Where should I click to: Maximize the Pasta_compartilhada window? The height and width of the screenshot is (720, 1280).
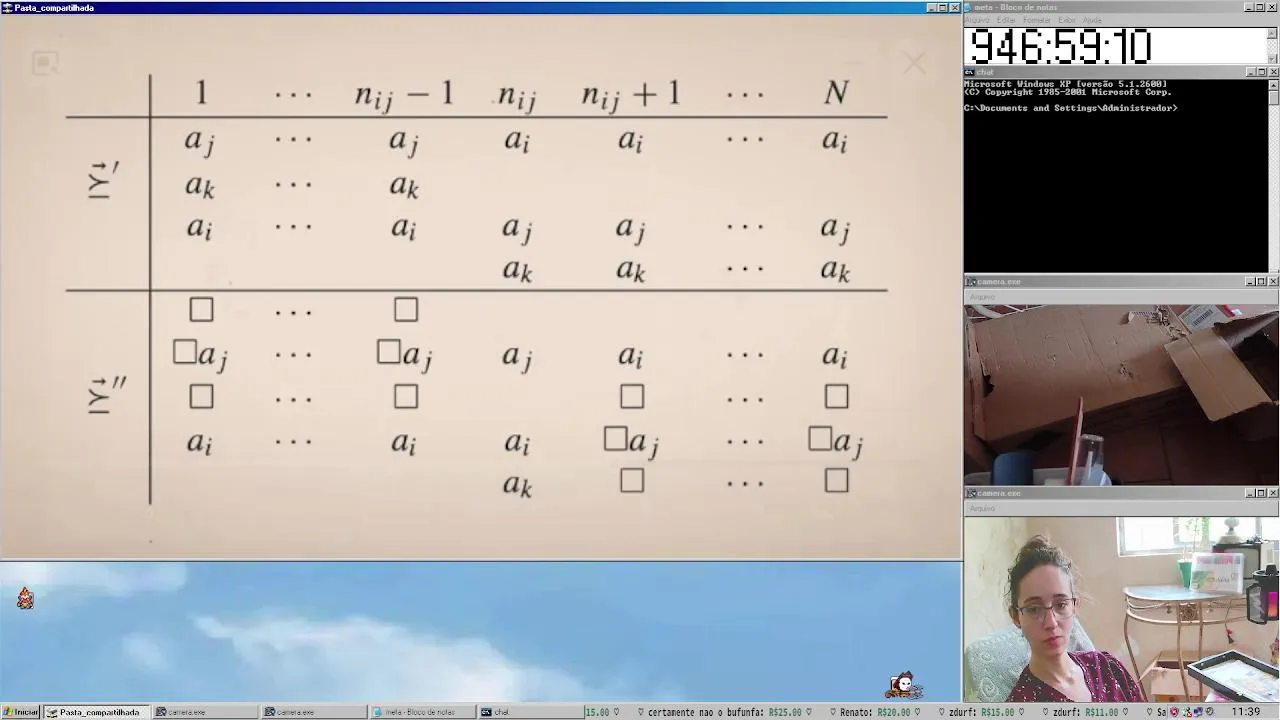[x=942, y=7]
